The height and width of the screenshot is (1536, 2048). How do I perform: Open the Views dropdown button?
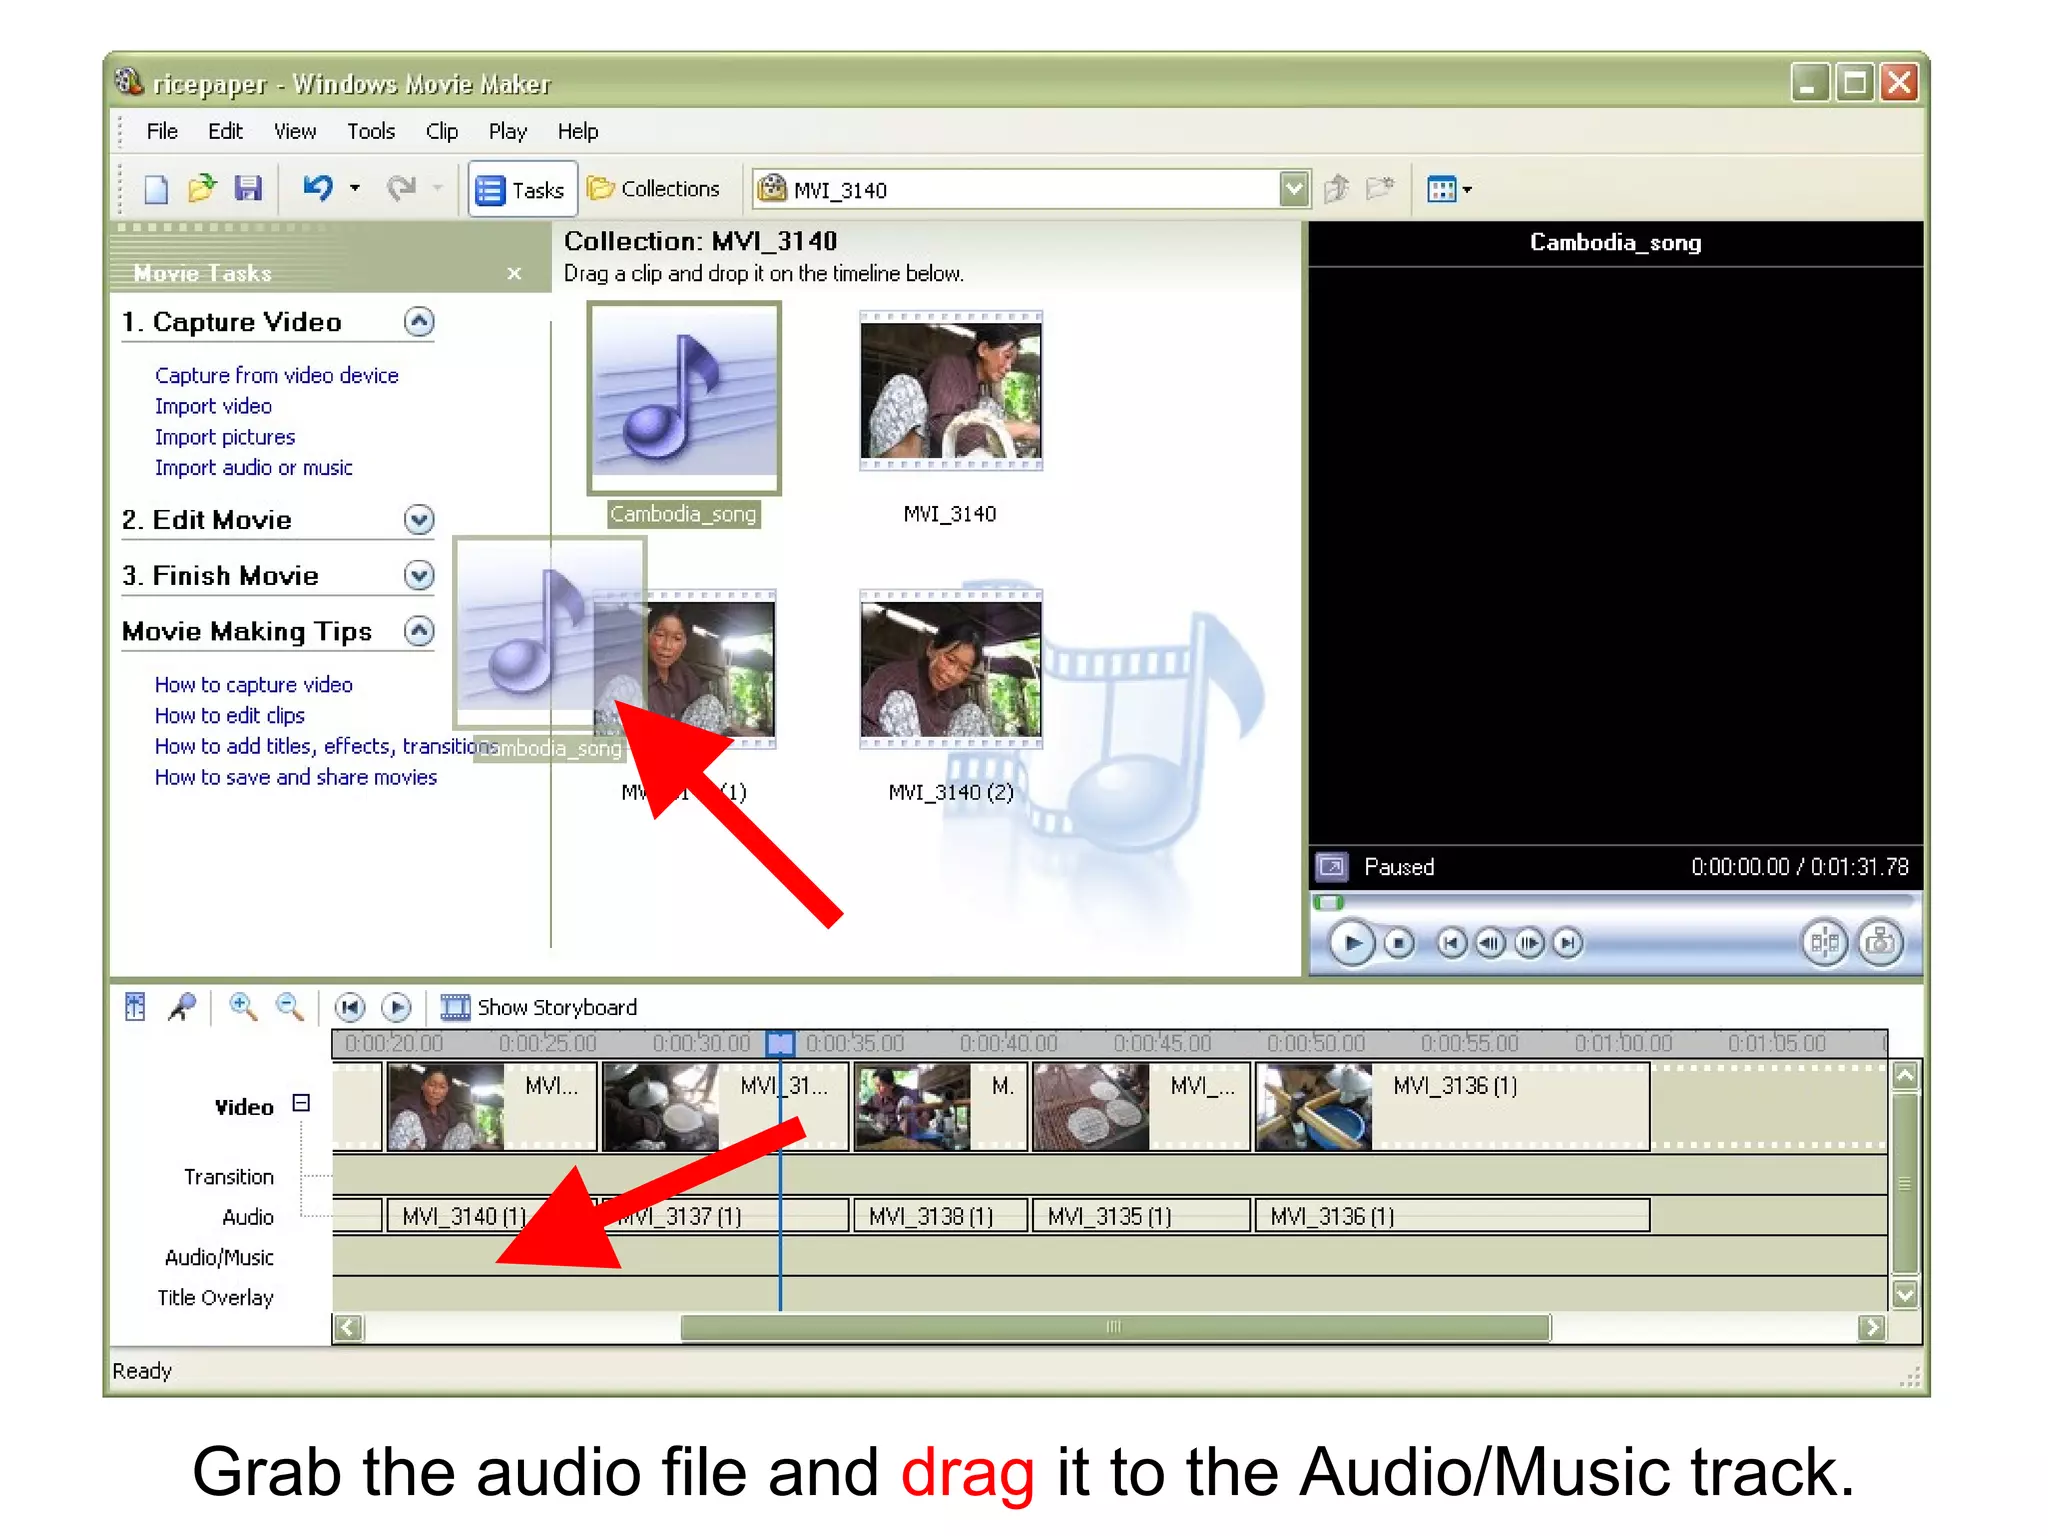coord(1449,189)
